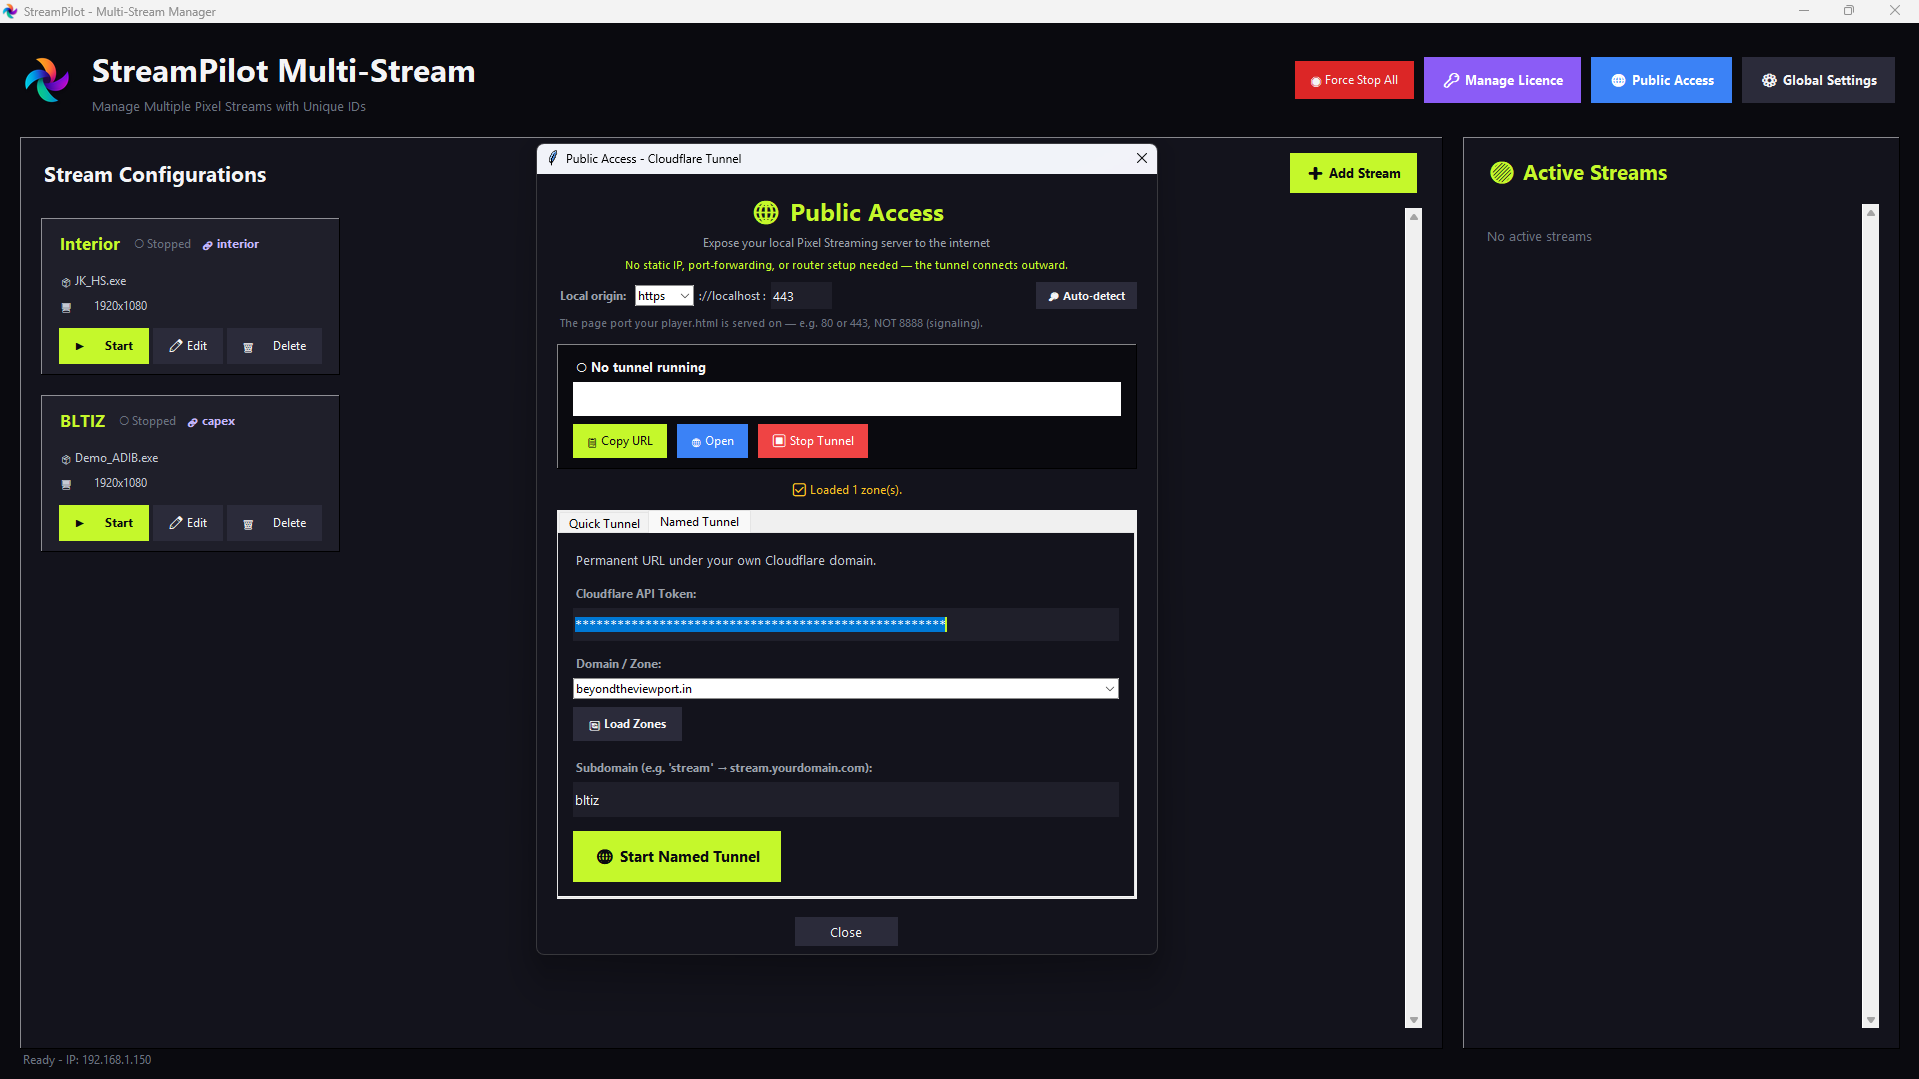The image size is (1919, 1079).
Task: Delete the BLTIZ stream
Action: coord(274,523)
